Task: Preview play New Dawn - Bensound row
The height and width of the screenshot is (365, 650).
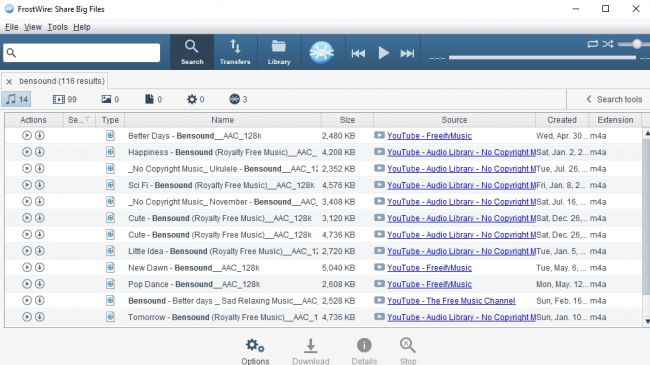Action: pos(27,267)
